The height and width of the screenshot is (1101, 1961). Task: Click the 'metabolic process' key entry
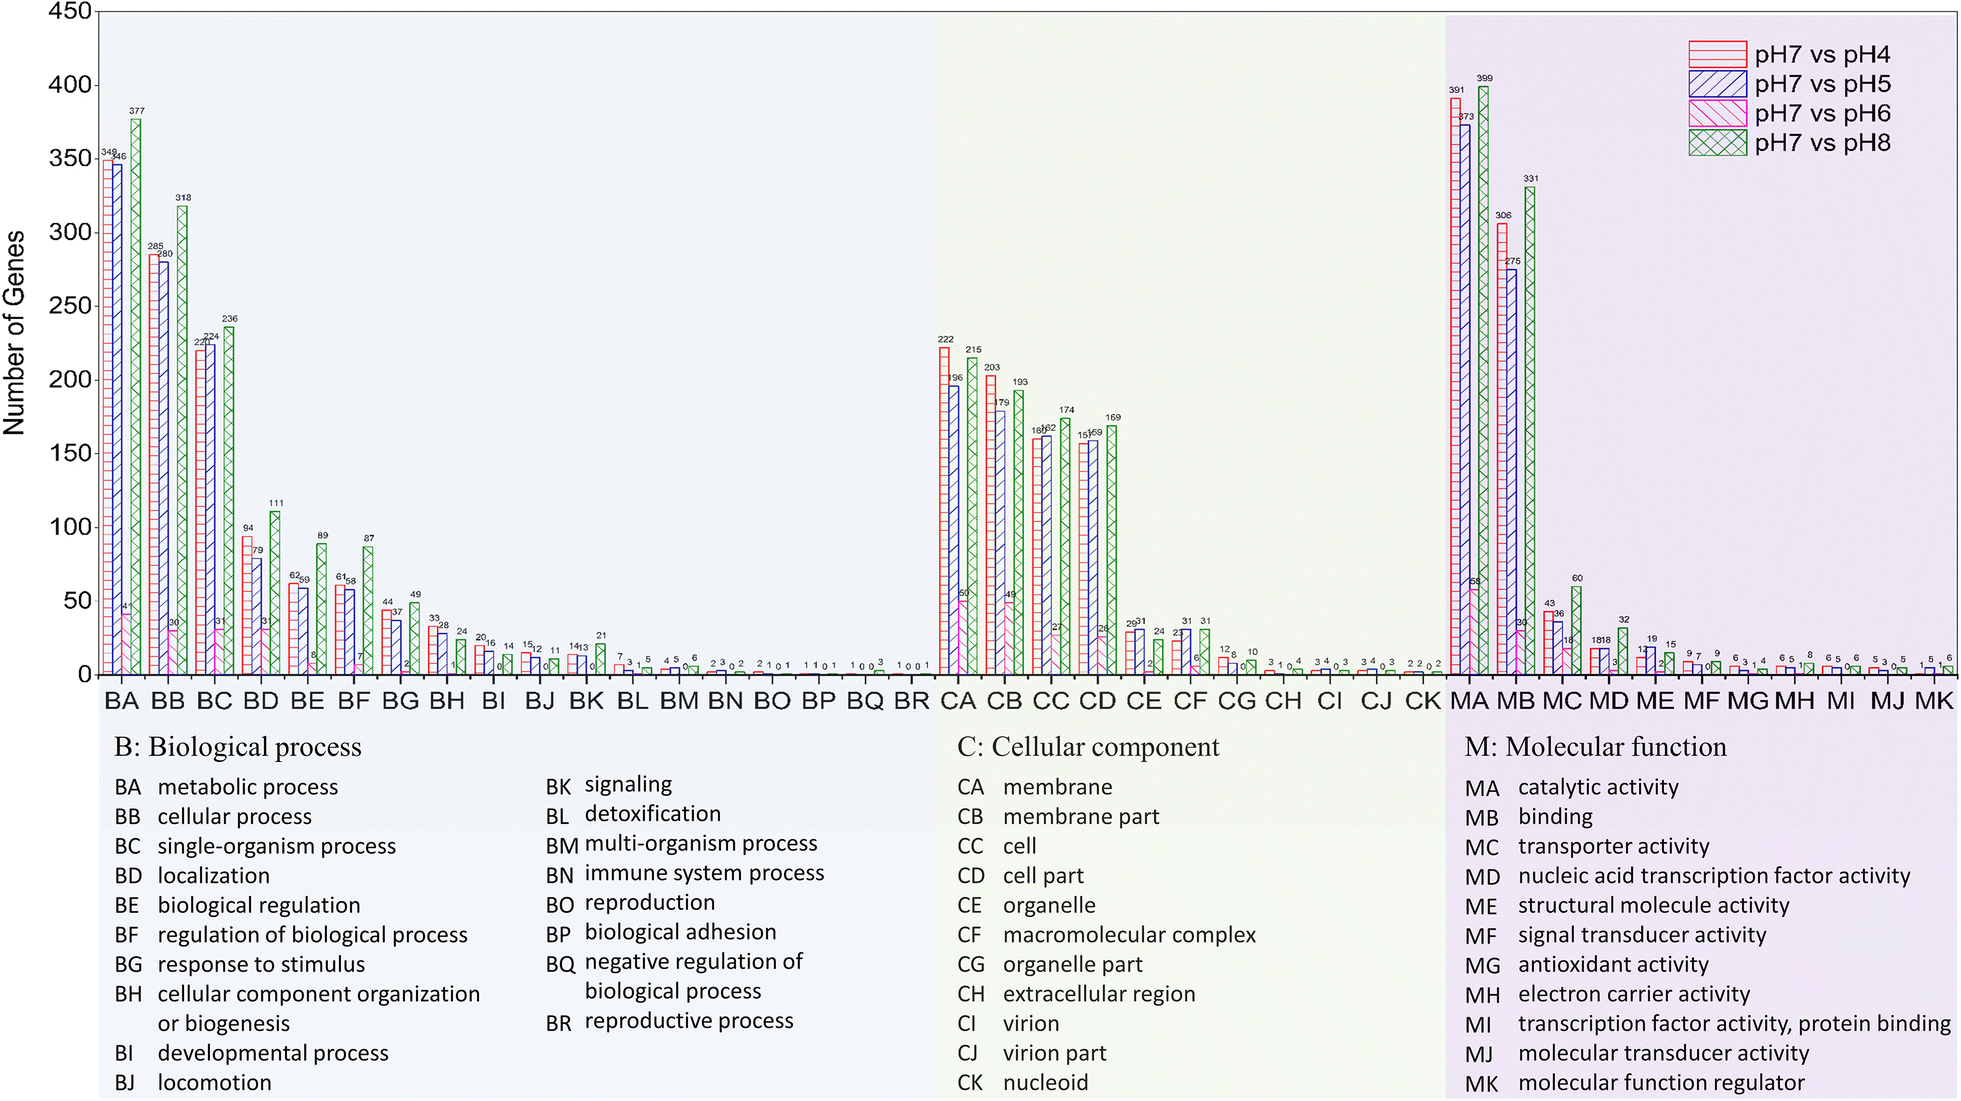248,788
